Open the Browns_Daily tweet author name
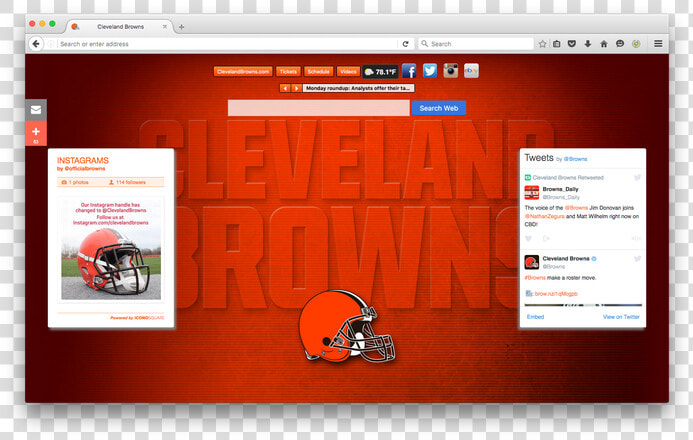 pos(560,189)
